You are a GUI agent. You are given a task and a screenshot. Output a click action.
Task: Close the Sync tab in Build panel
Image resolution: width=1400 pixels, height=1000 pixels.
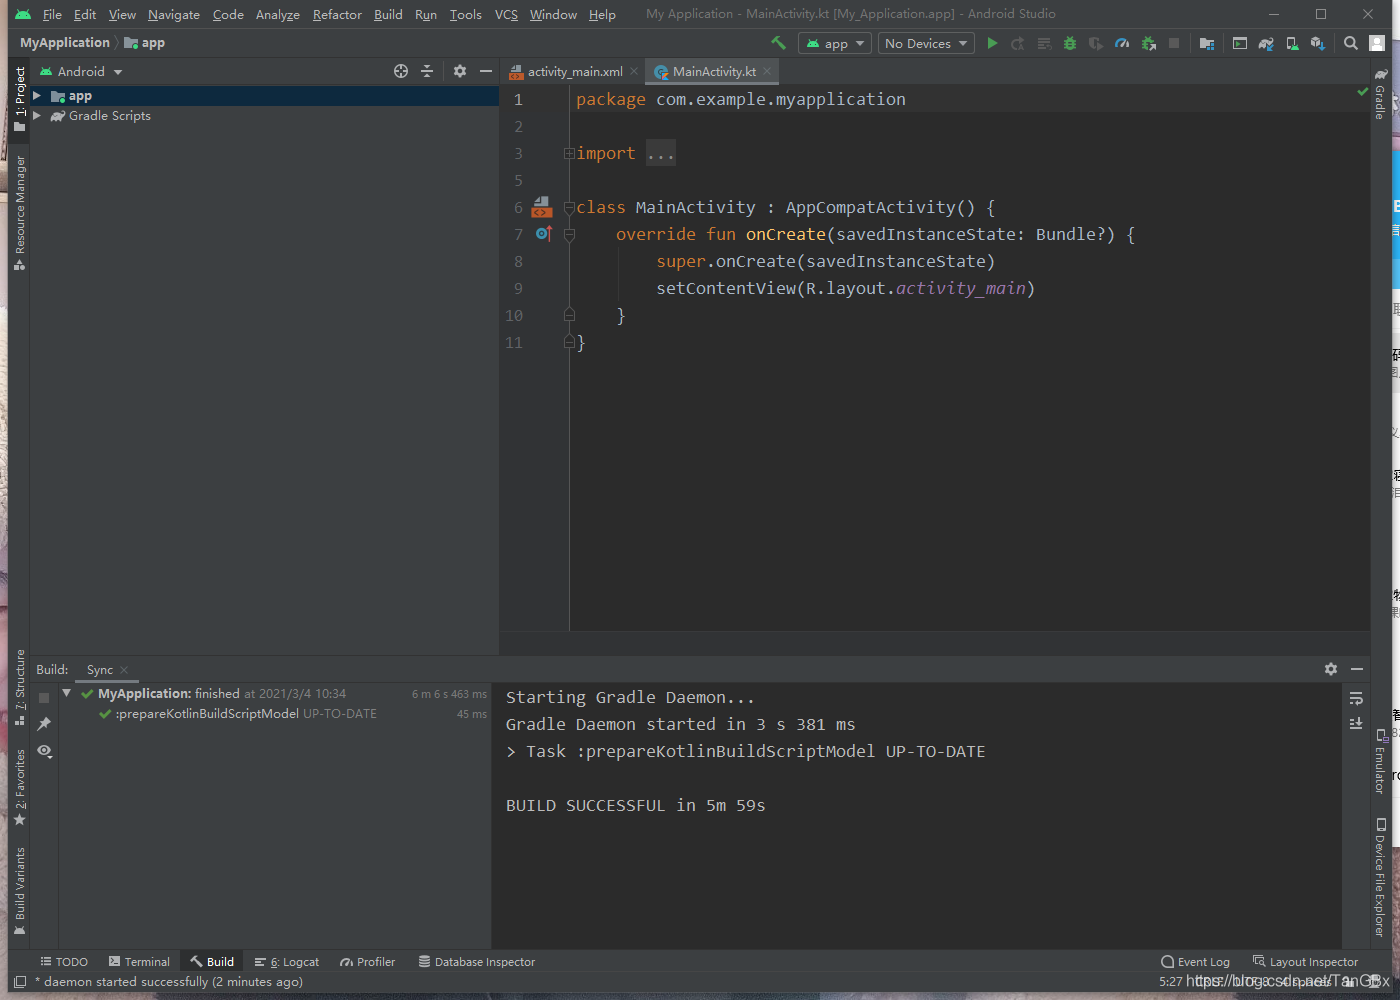pyautogui.click(x=124, y=670)
